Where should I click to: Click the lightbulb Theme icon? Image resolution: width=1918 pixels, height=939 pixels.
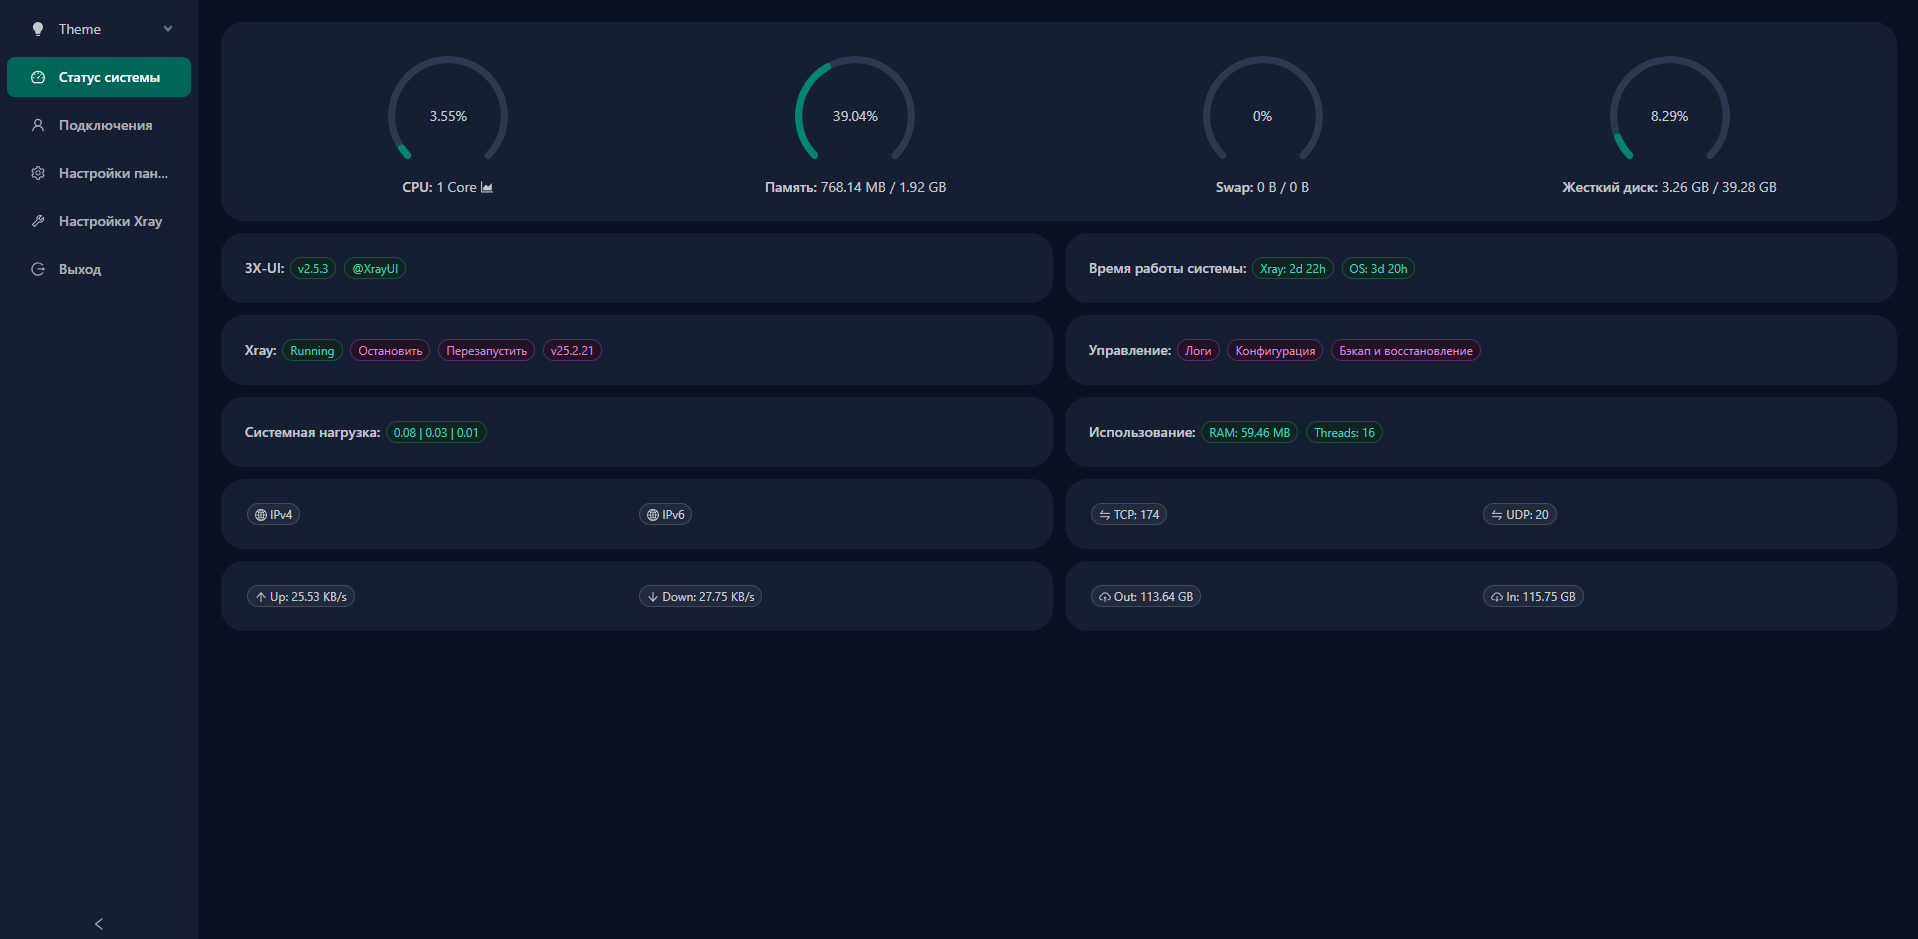[38, 29]
